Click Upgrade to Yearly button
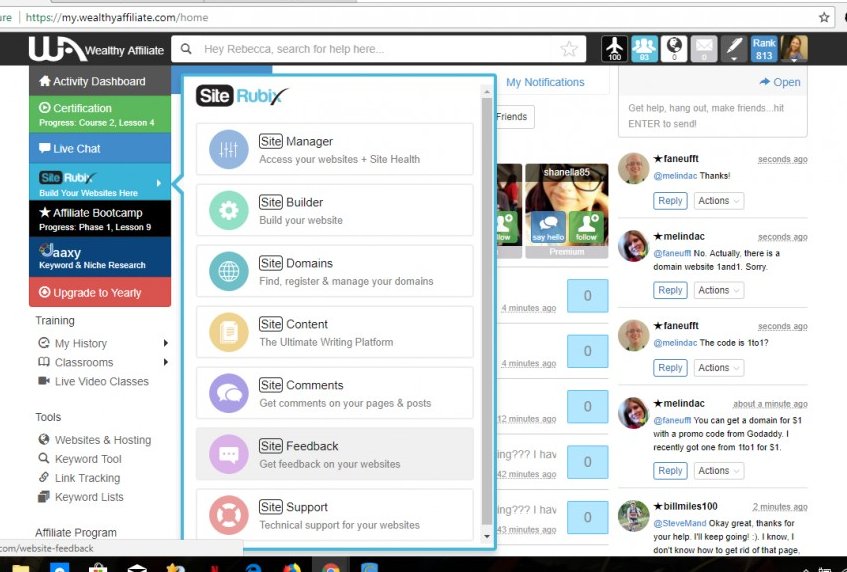The width and height of the screenshot is (847, 572). point(100,292)
